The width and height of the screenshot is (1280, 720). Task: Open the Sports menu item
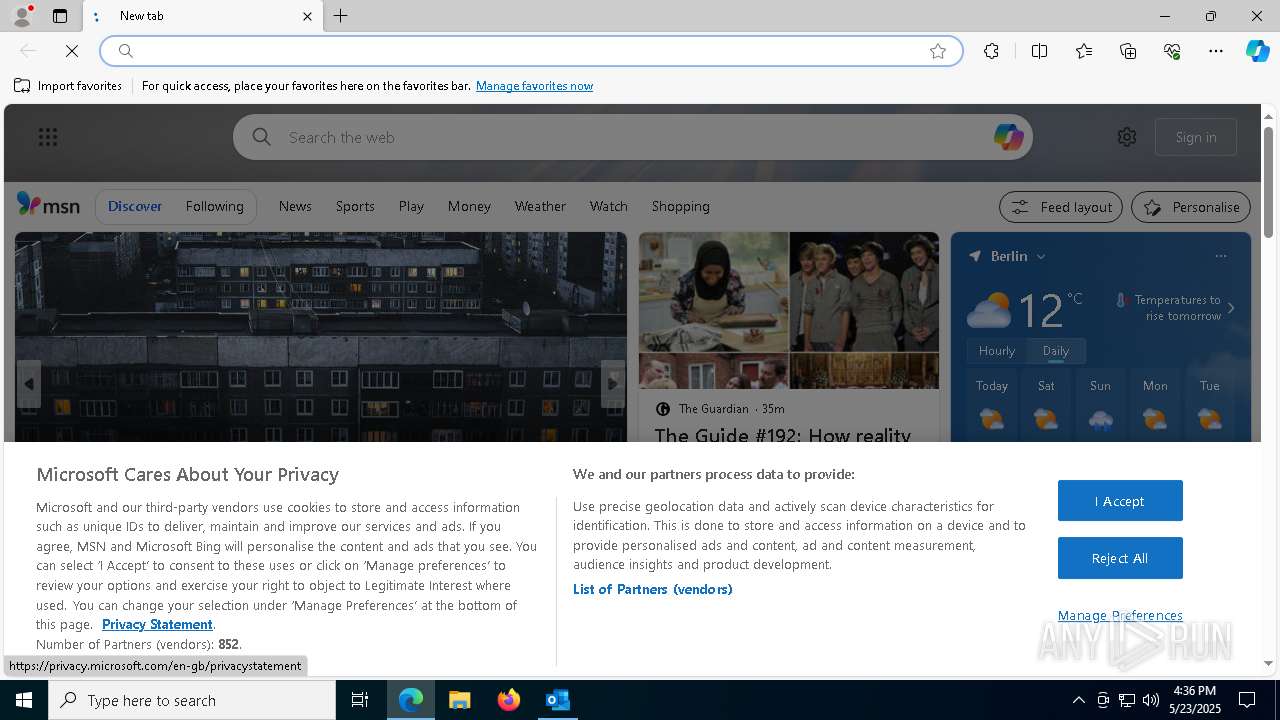pos(355,206)
